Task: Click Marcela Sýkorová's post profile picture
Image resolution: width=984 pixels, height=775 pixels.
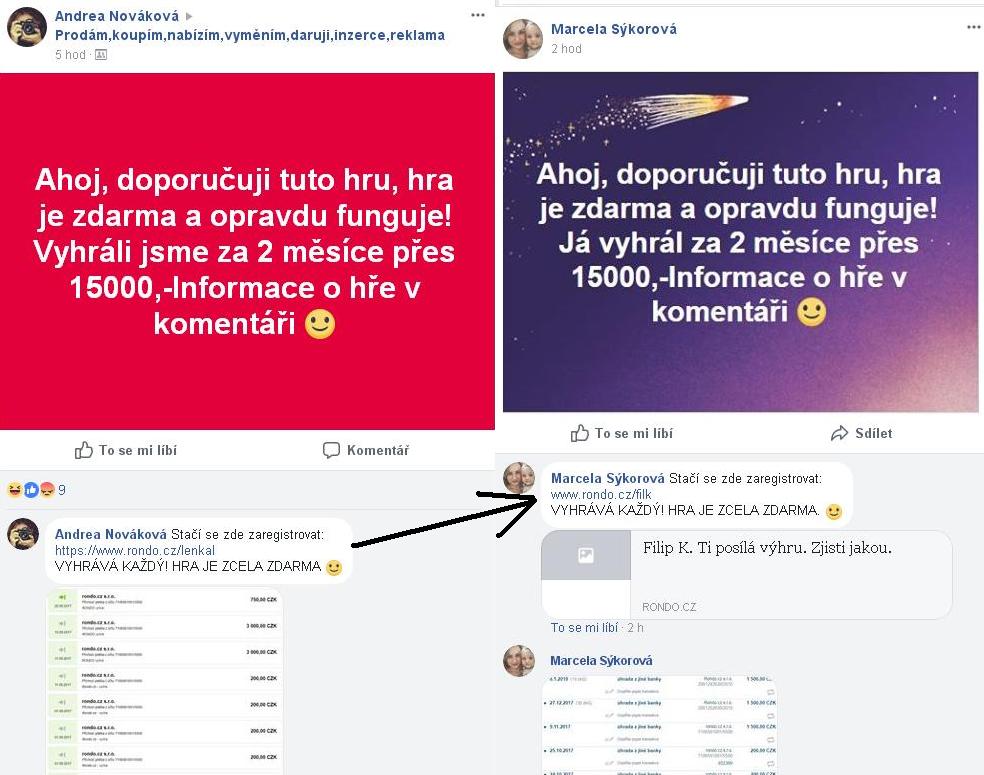Action: (523, 39)
